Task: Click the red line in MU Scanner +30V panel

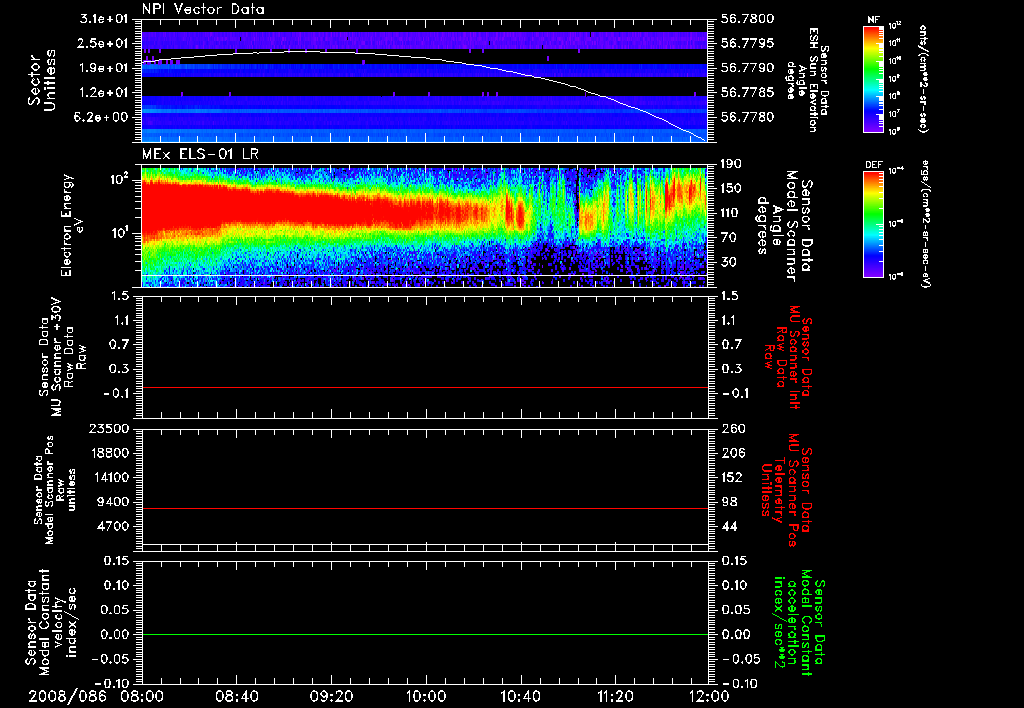Action: tap(424, 387)
